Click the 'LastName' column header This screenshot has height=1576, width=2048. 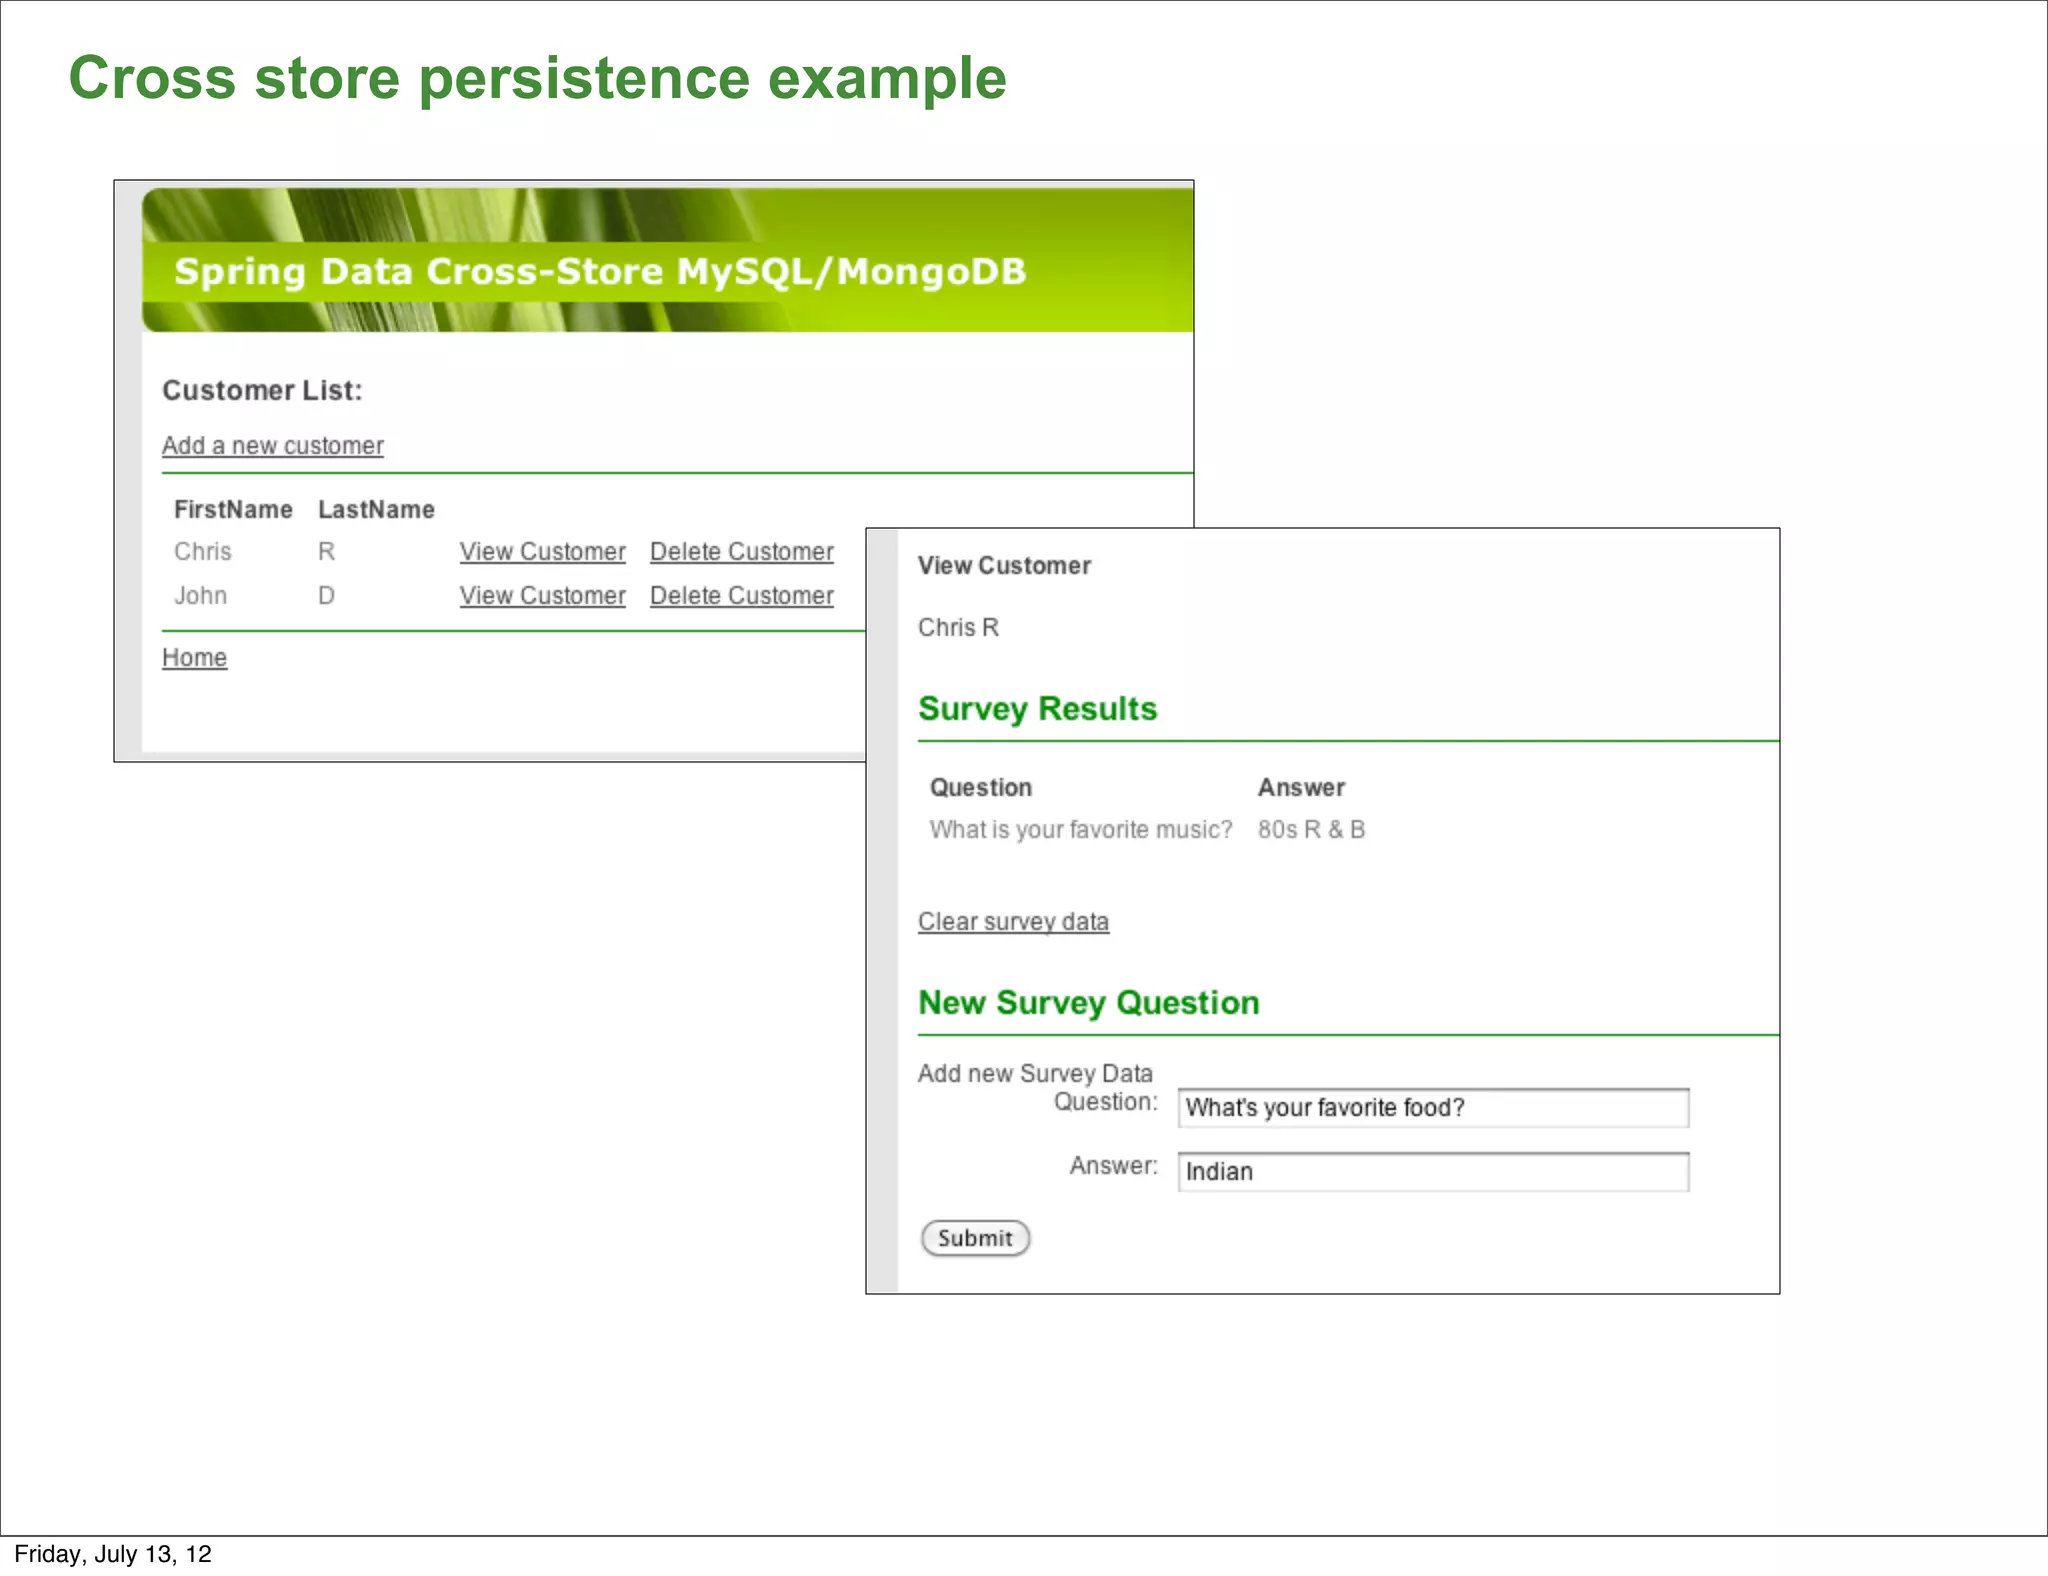click(x=376, y=509)
